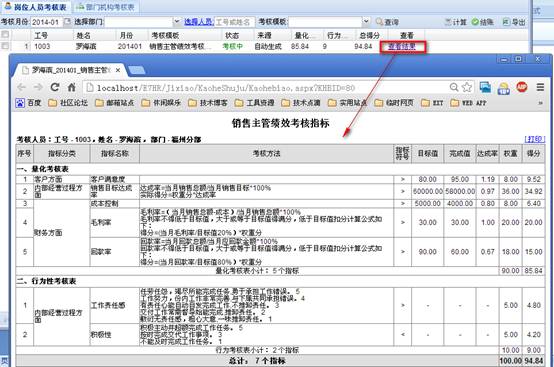The width and height of the screenshot is (554, 367).
Task: Click the localhost address bar
Action: [265, 87]
